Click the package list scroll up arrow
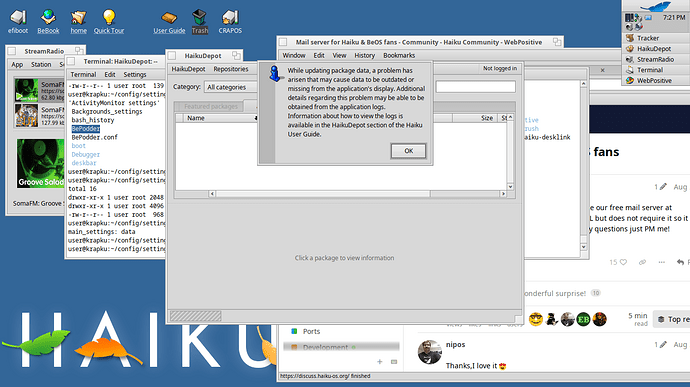This screenshot has width=690, height=387. point(510,118)
